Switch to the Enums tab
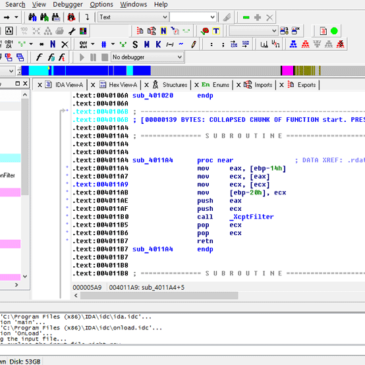Image resolution: width=365 pixels, height=365 pixels. pos(216,85)
